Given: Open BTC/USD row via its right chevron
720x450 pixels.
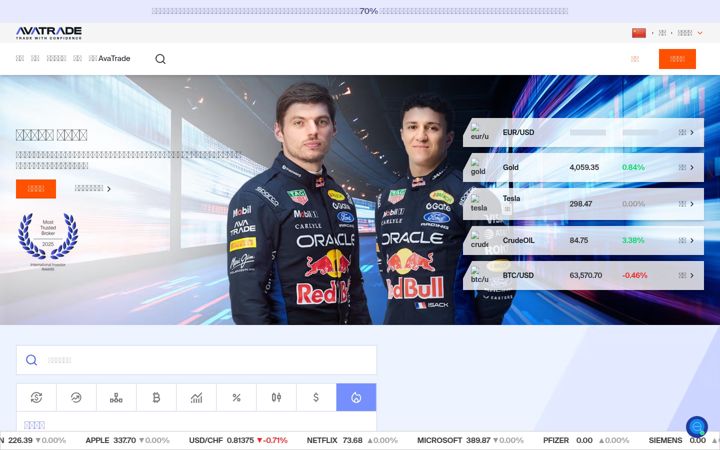Looking at the screenshot, I should click(x=692, y=276).
